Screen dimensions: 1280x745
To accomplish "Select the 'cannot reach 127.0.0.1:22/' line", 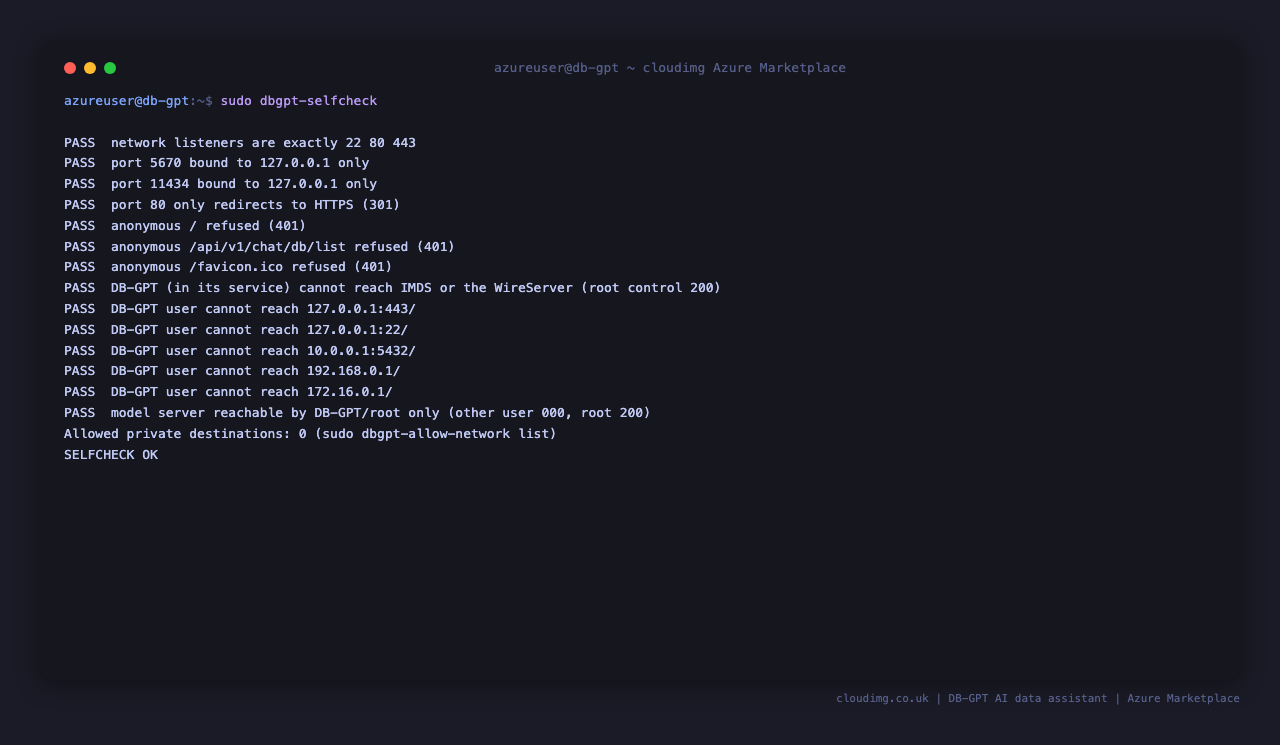I will coord(236,330).
